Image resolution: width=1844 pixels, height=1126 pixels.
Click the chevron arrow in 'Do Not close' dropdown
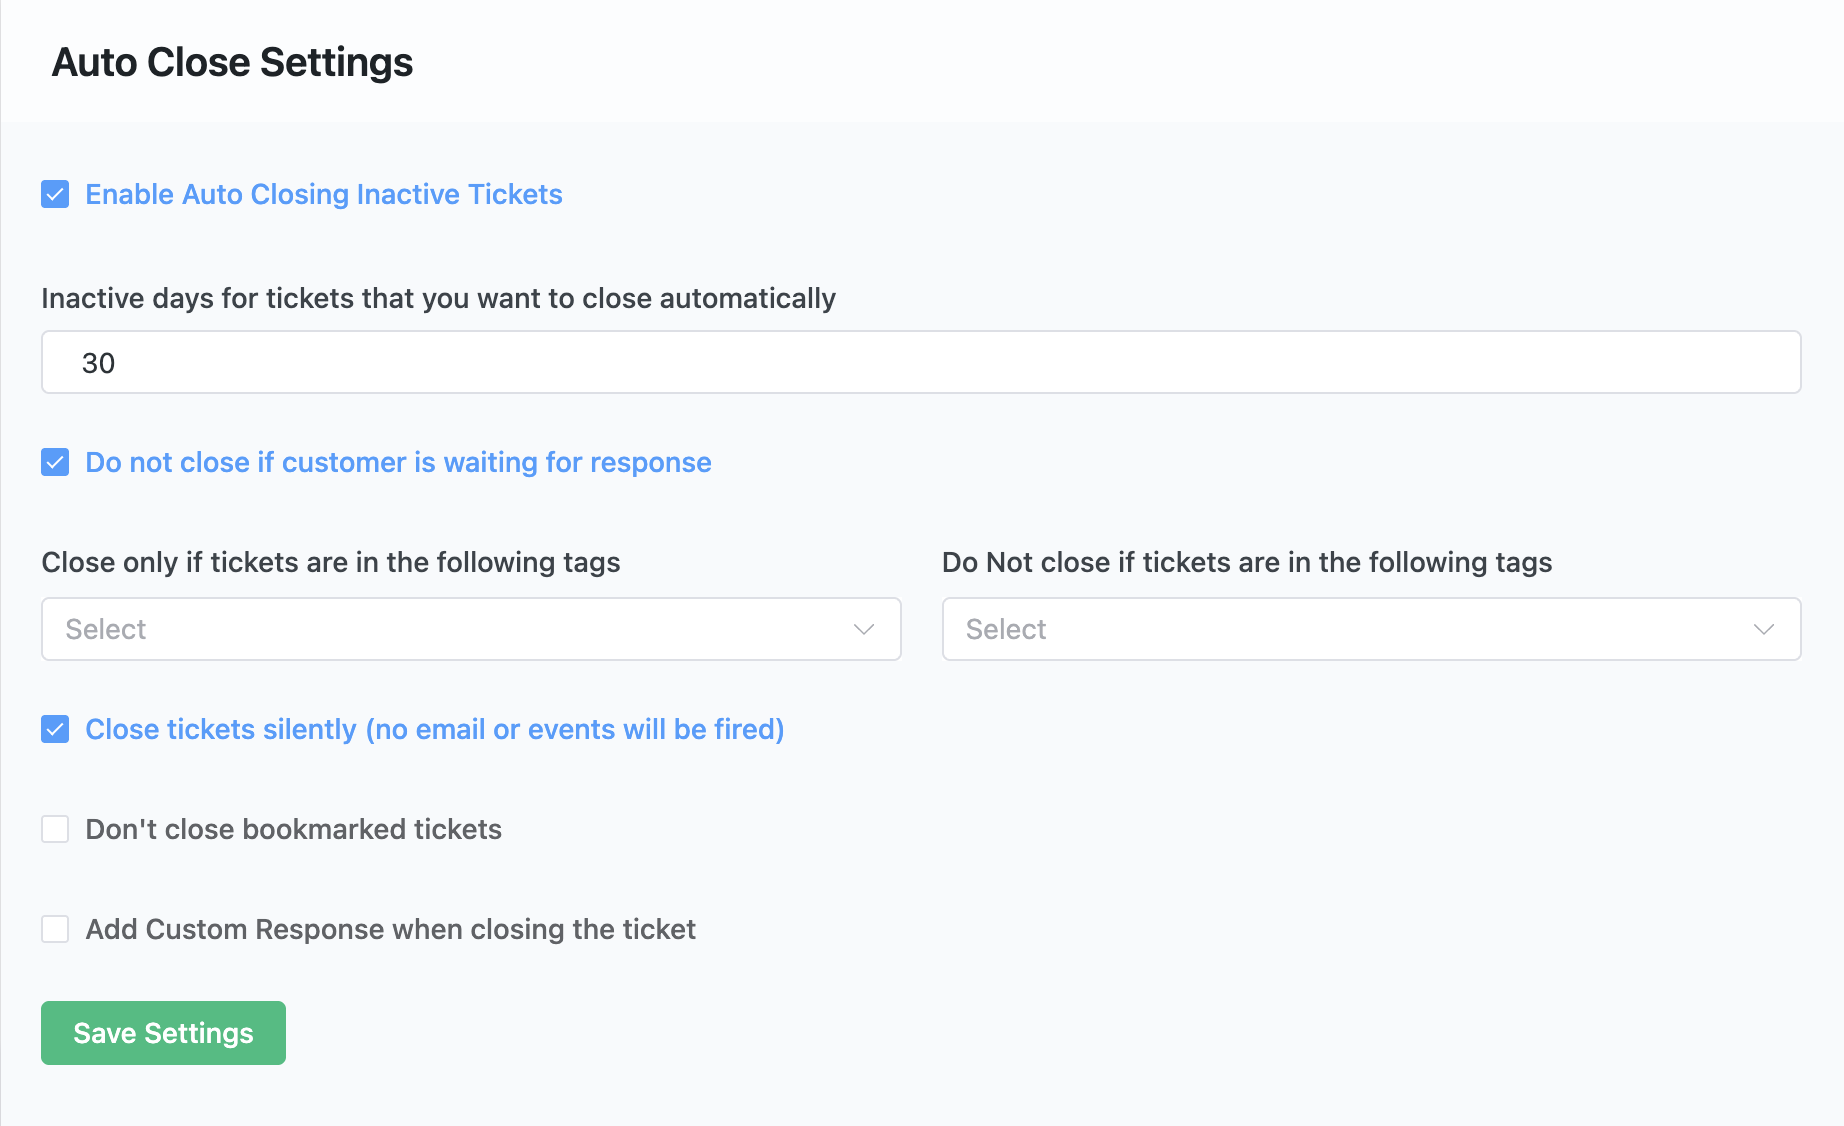(1764, 629)
